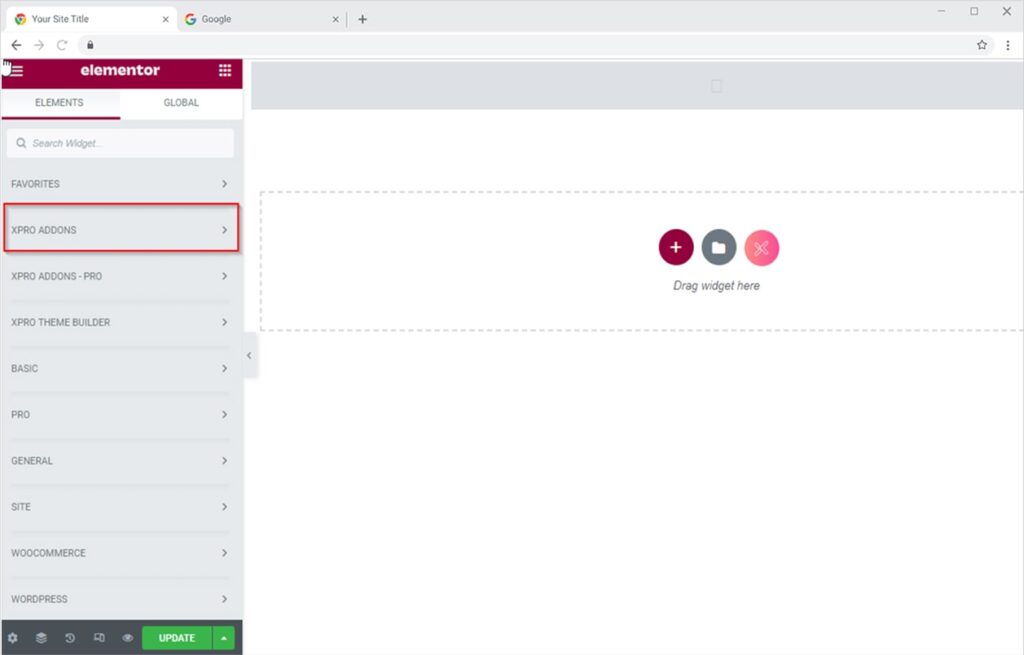Switch to the Global tab
This screenshot has height=655, width=1024.
coord(181,103)
